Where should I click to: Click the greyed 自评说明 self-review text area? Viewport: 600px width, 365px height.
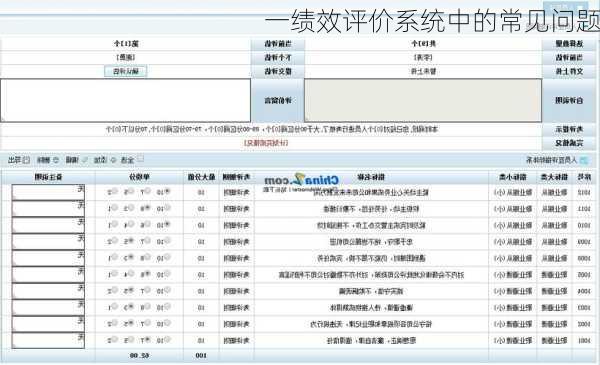(423, 100)
